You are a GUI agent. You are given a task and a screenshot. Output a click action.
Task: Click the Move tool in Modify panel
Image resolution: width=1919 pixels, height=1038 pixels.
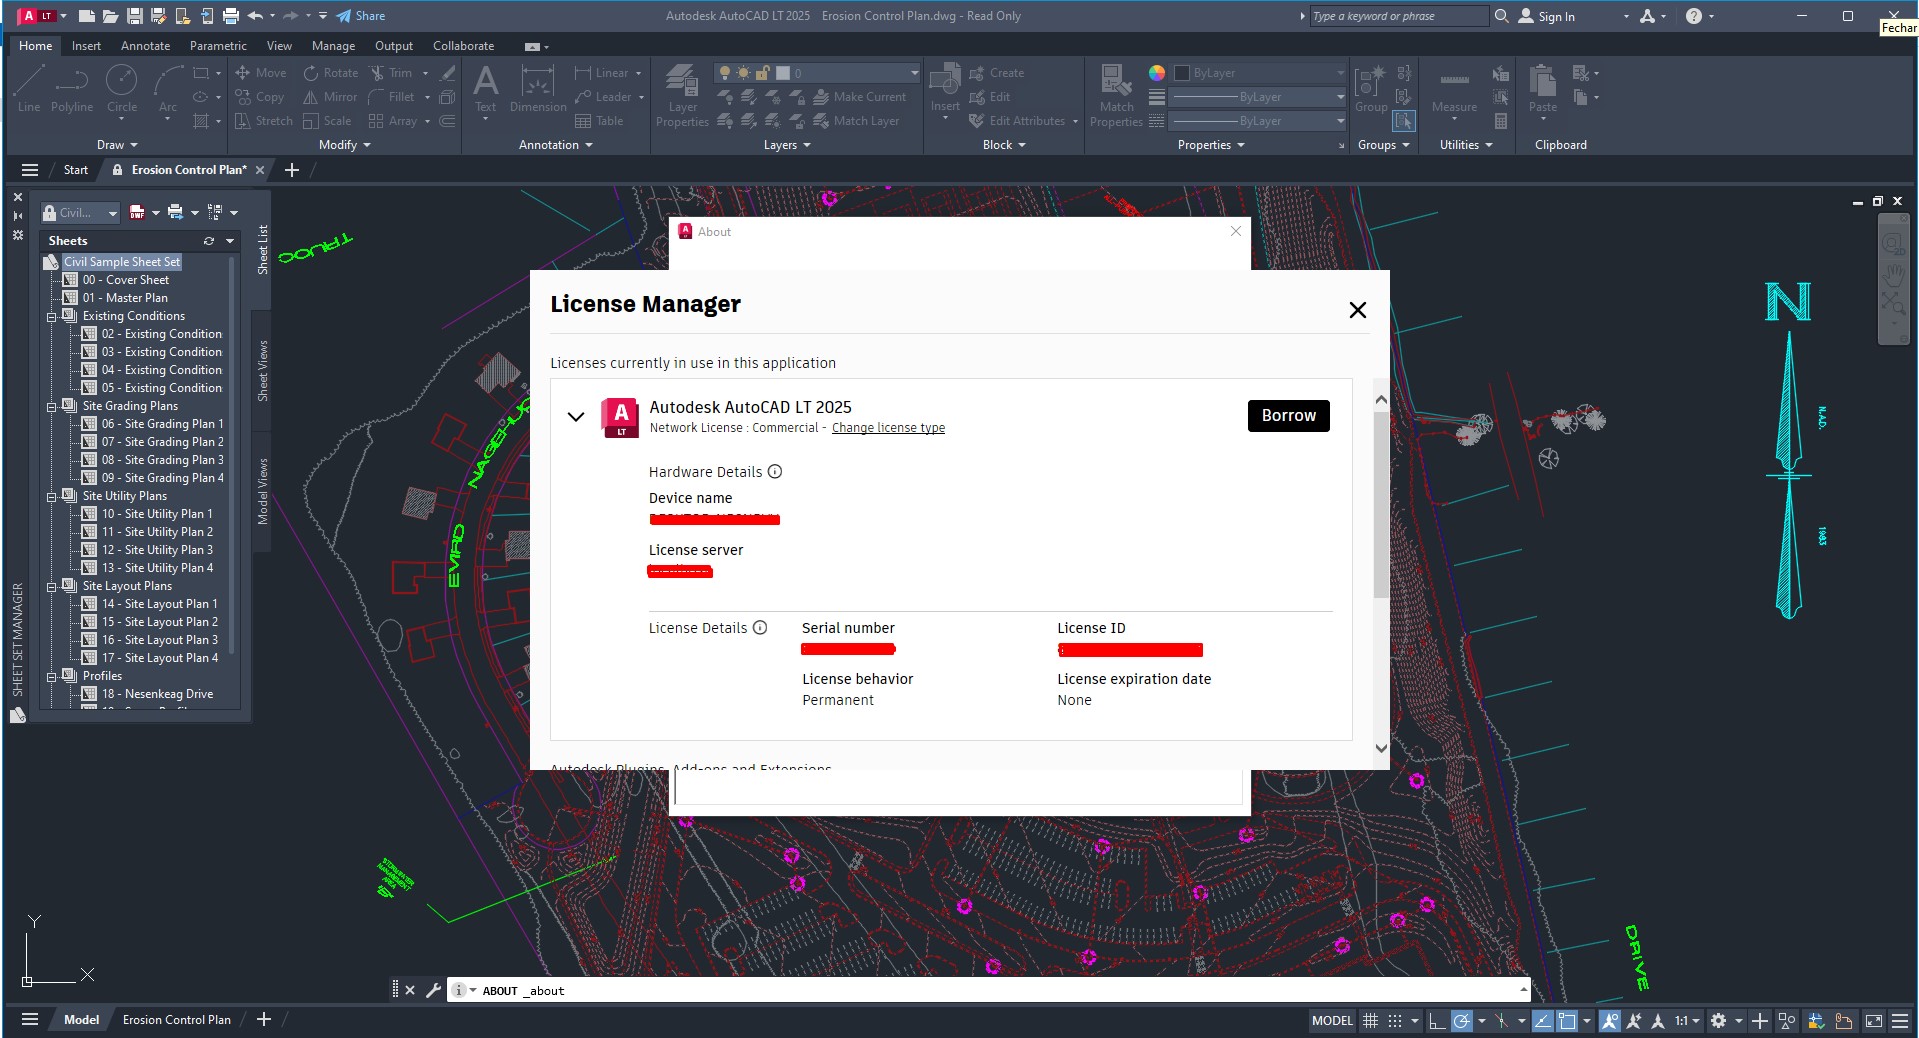coord(261,73)
